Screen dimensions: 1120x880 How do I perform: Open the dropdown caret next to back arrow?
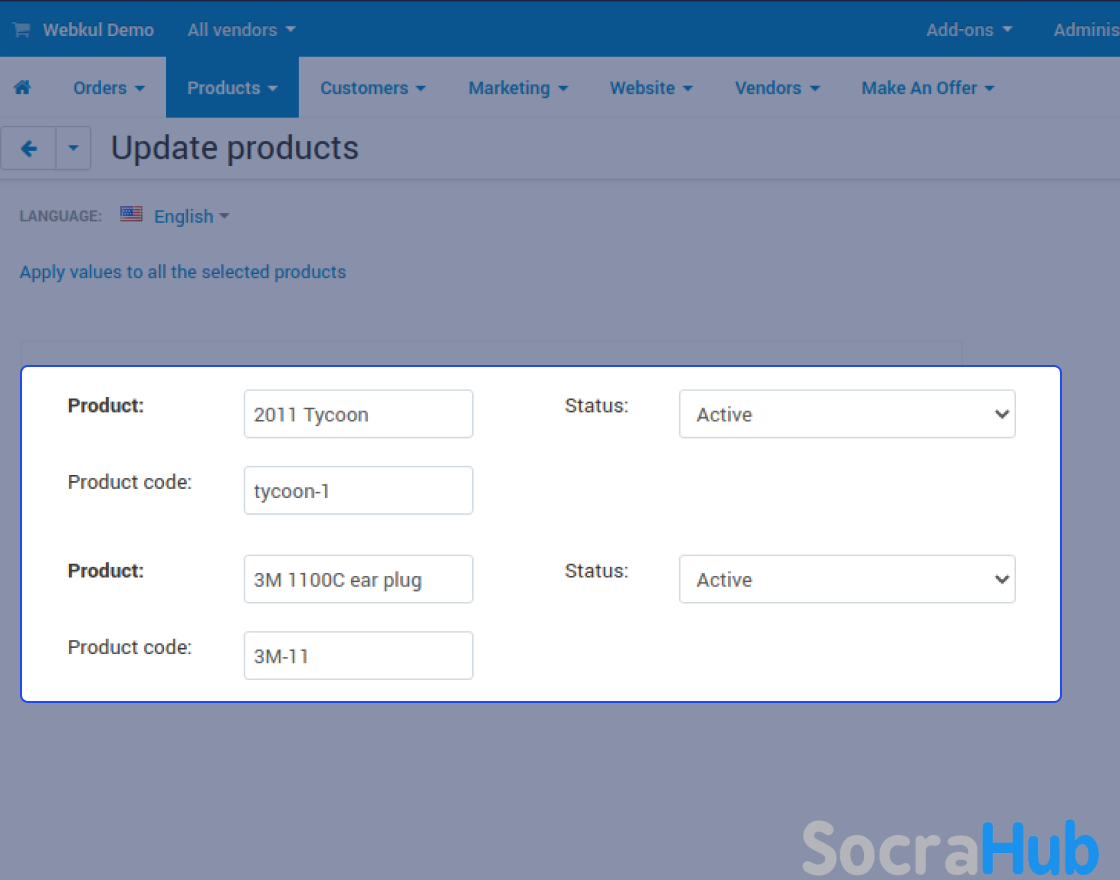tap(73, 149)
